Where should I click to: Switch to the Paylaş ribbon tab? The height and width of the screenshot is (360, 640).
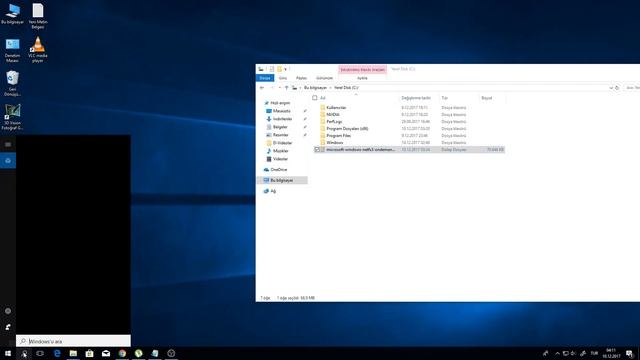pyautogui.click(x=301, y=78)
